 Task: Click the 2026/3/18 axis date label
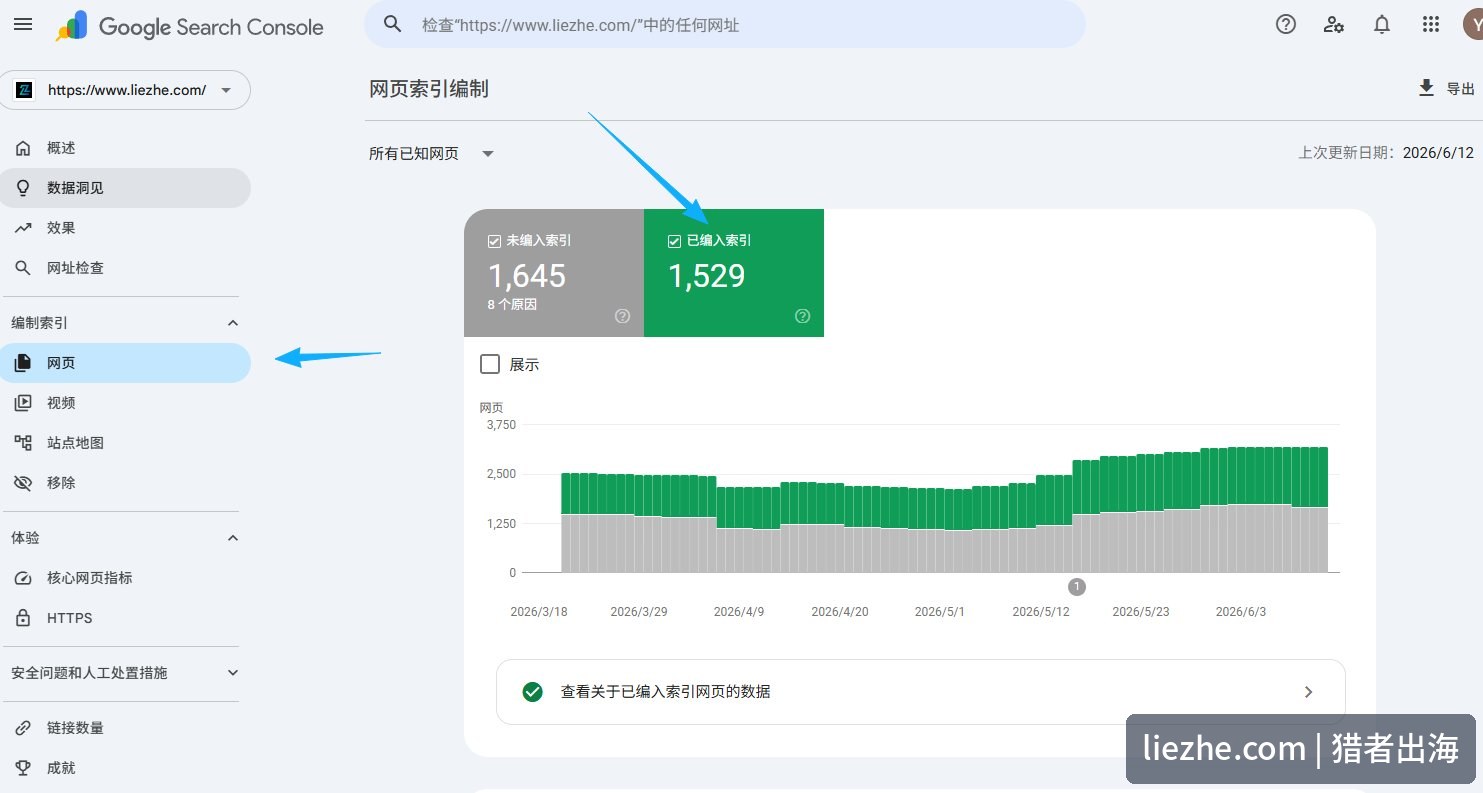[x=539, y=611]
